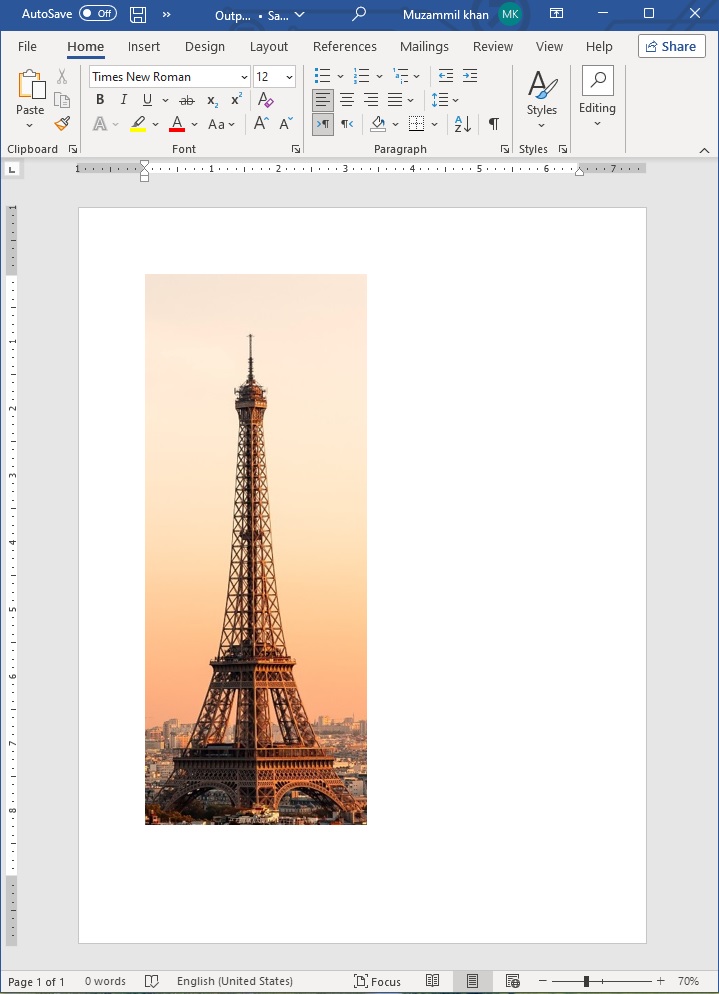Save the document using the floppy disk icon

138,15
